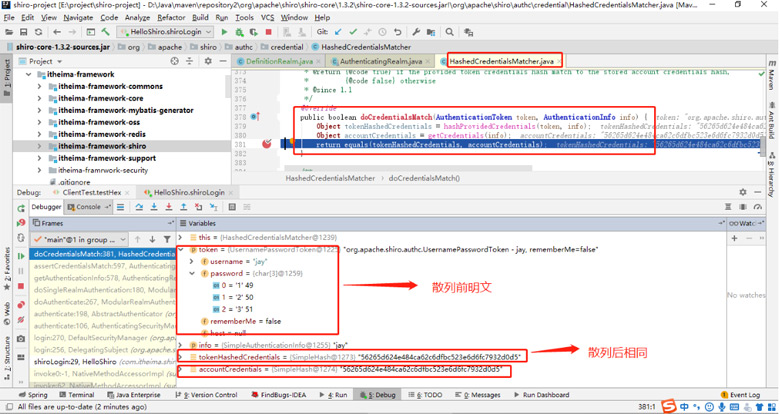Step over in the debugger toolbar
Viewport: 780px width, 414px height.
tap(139, 207)
